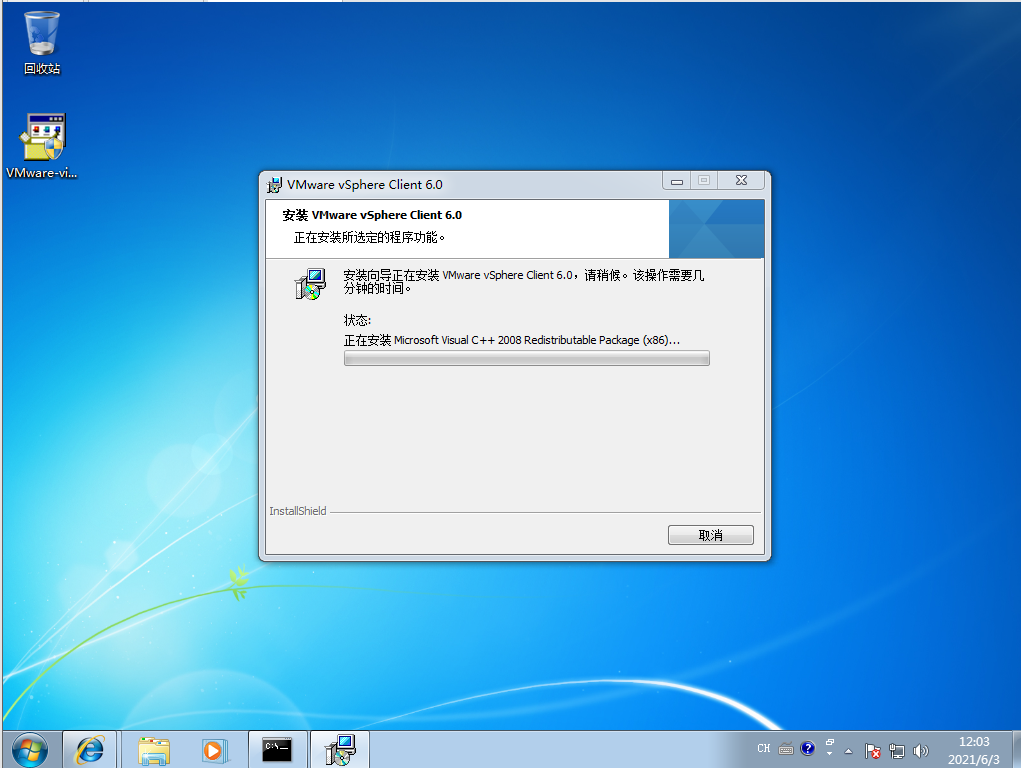Click the 状态: status label

[357, 320]
